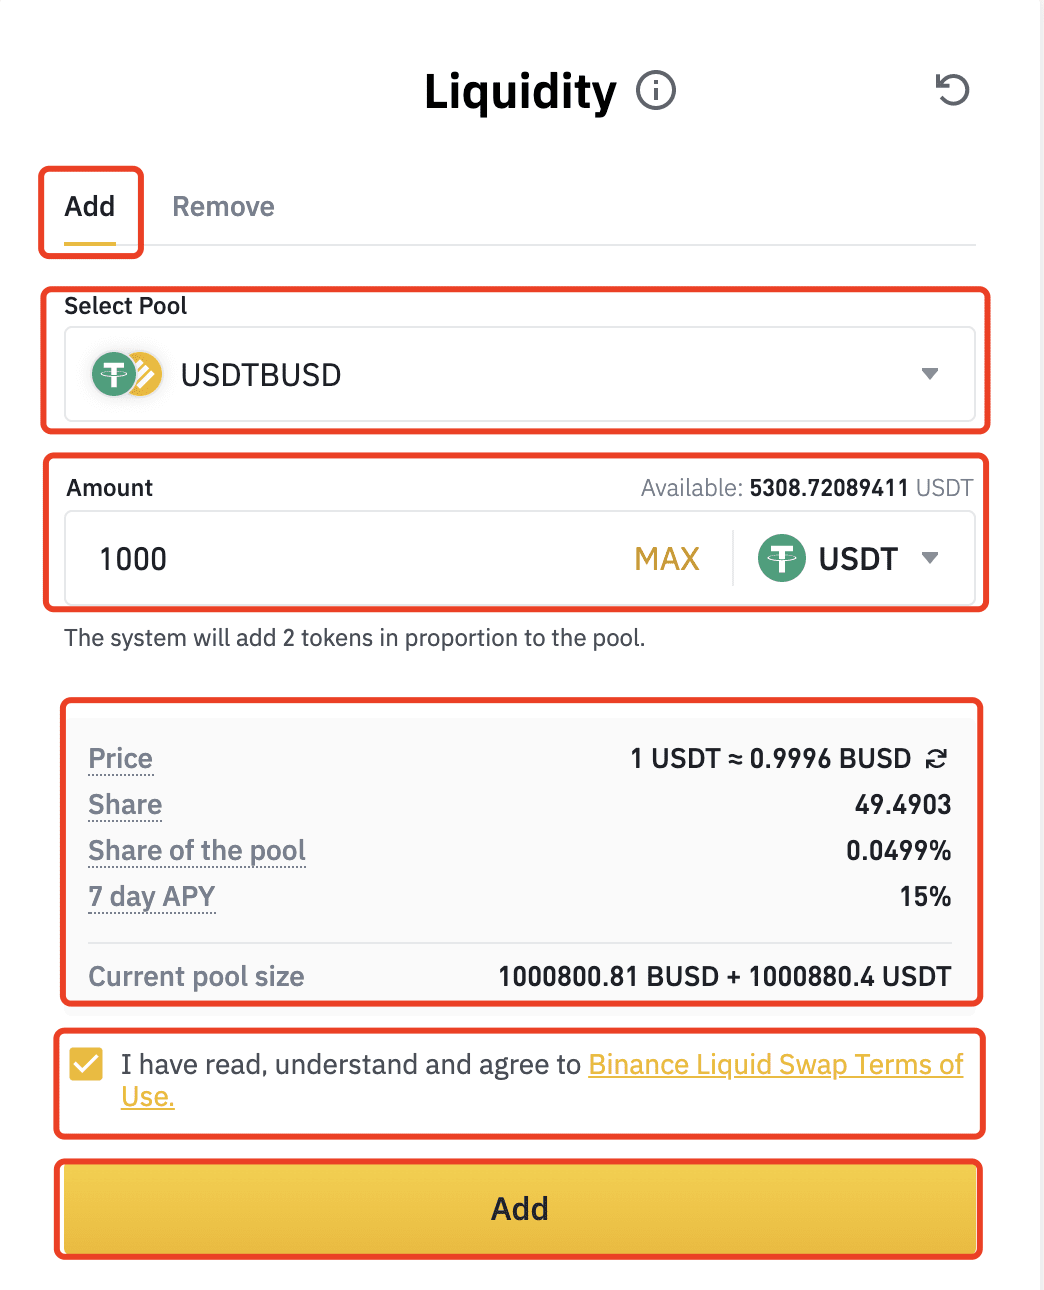
Task: Open the USDTBUSD pool selector
Action: click(520, 374)
